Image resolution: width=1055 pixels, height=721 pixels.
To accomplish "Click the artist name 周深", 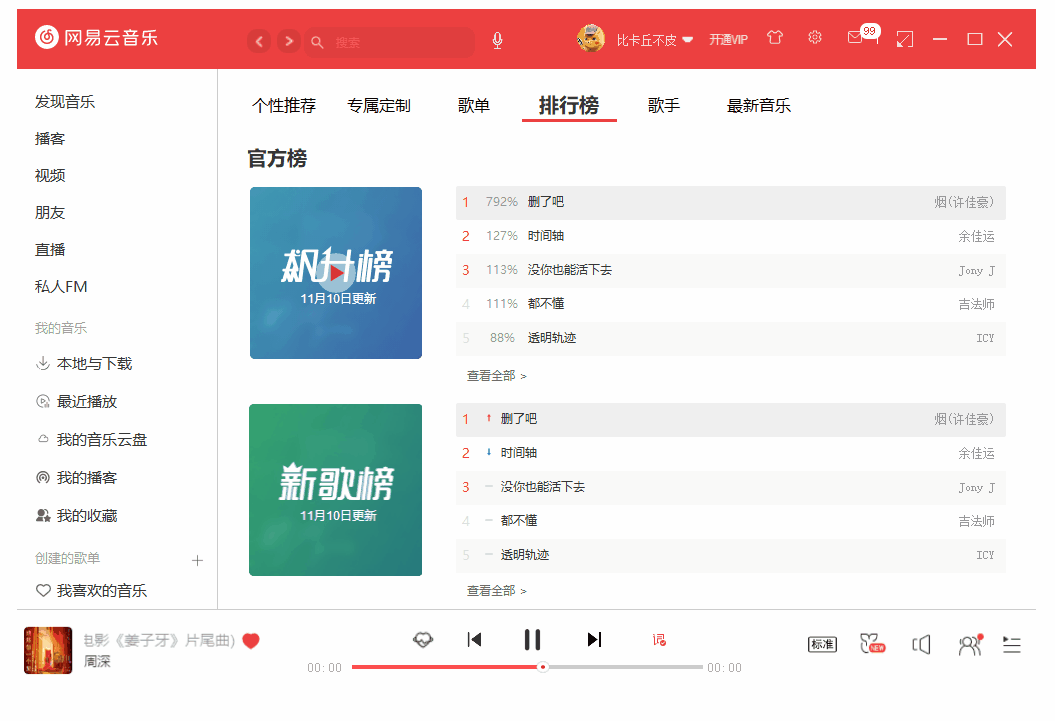I will click(x=97, y=662).
